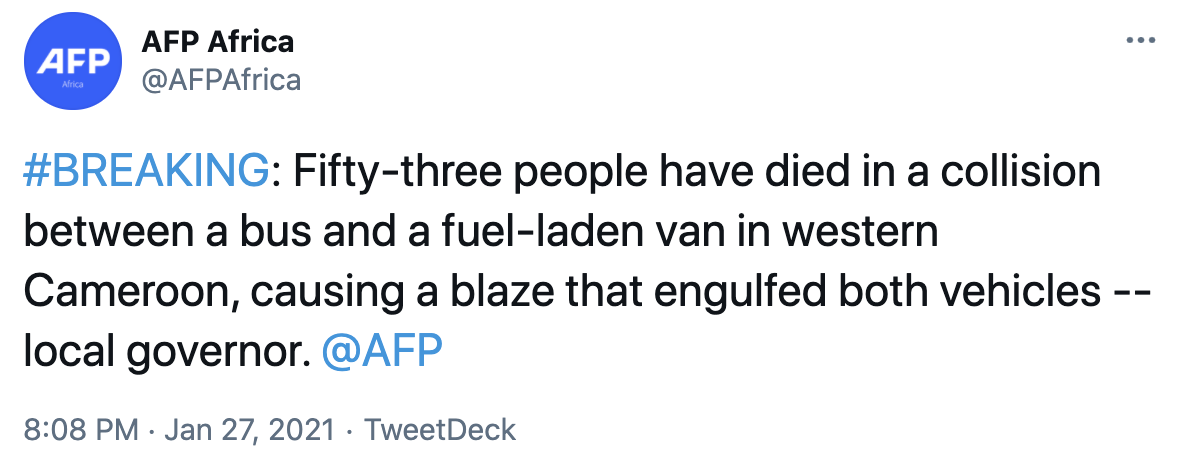Click the Jan 27, 2021 date
Image resolution: width=1184 pixels, height=468 pixels.
coord(249,431)
